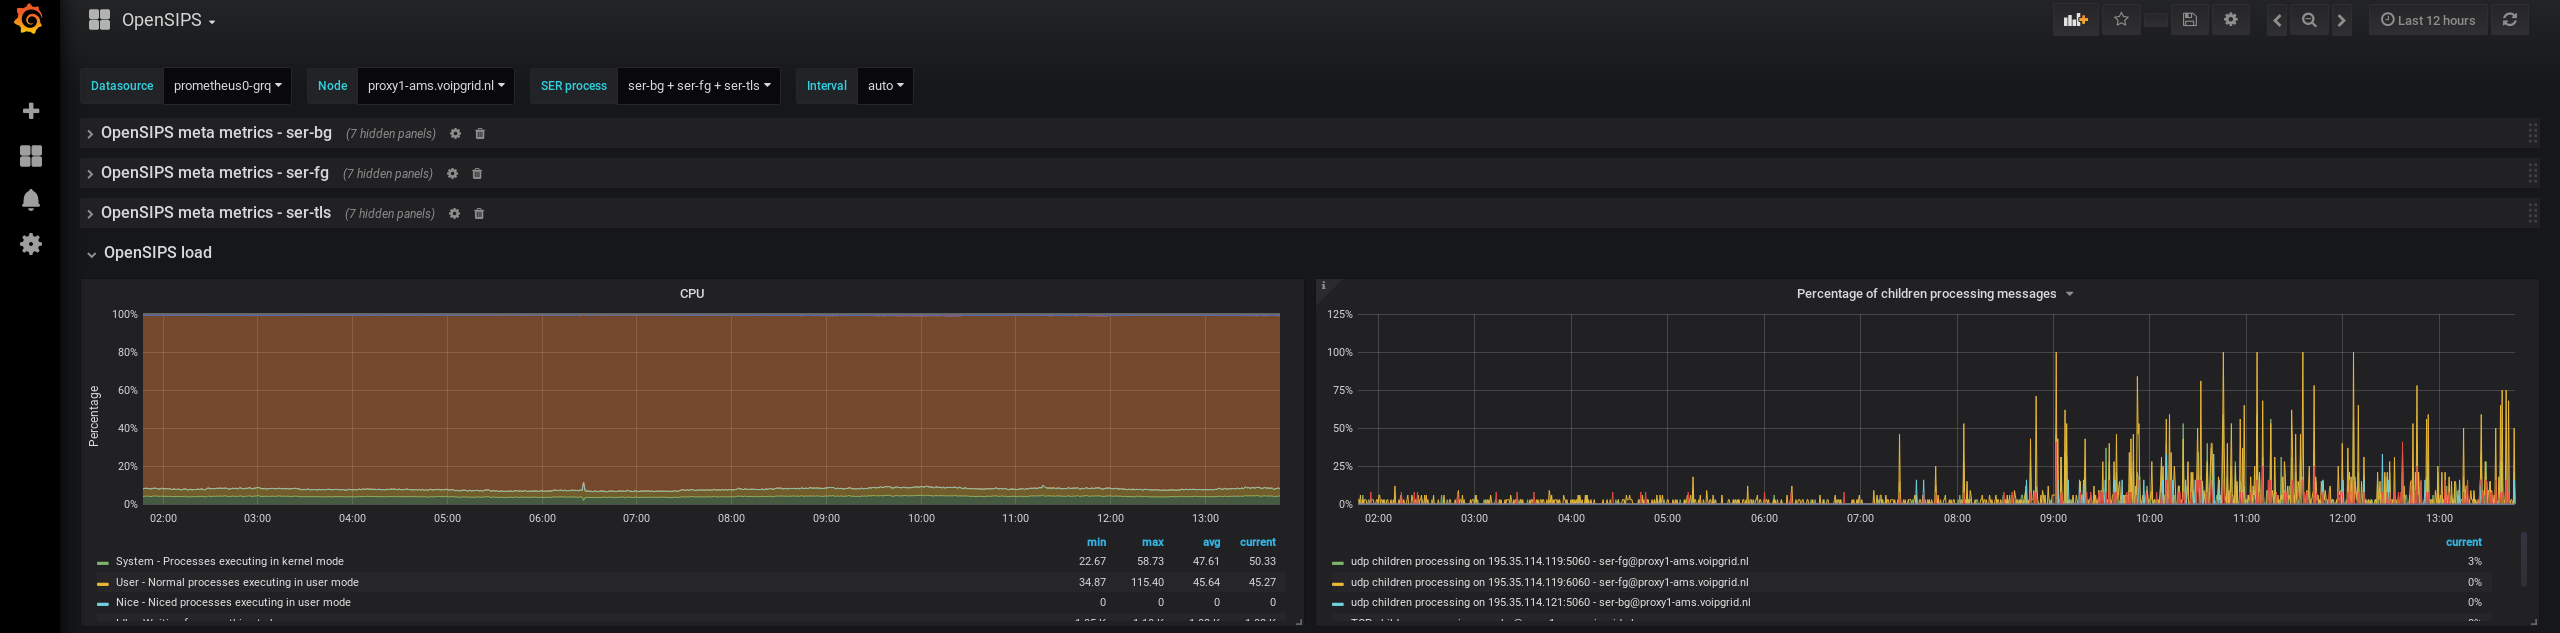Image resolution: width=2560 pixels, height=633 pixels.
Task: Open the CPU panel title menu
Action: (x=692, y=294)
